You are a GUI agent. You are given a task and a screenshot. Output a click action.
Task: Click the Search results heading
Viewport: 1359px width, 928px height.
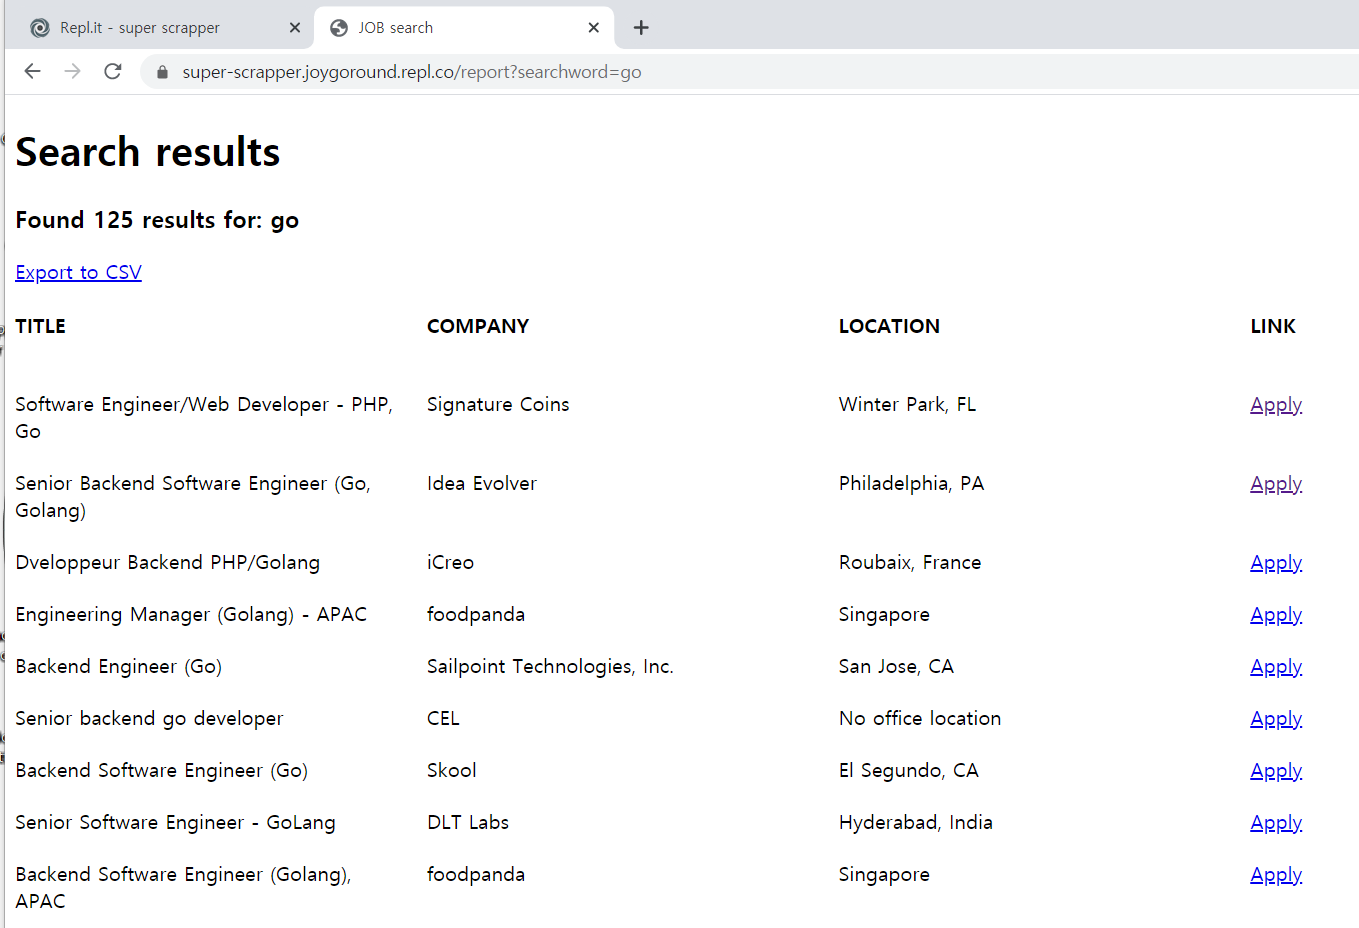[x=148, y=152]
